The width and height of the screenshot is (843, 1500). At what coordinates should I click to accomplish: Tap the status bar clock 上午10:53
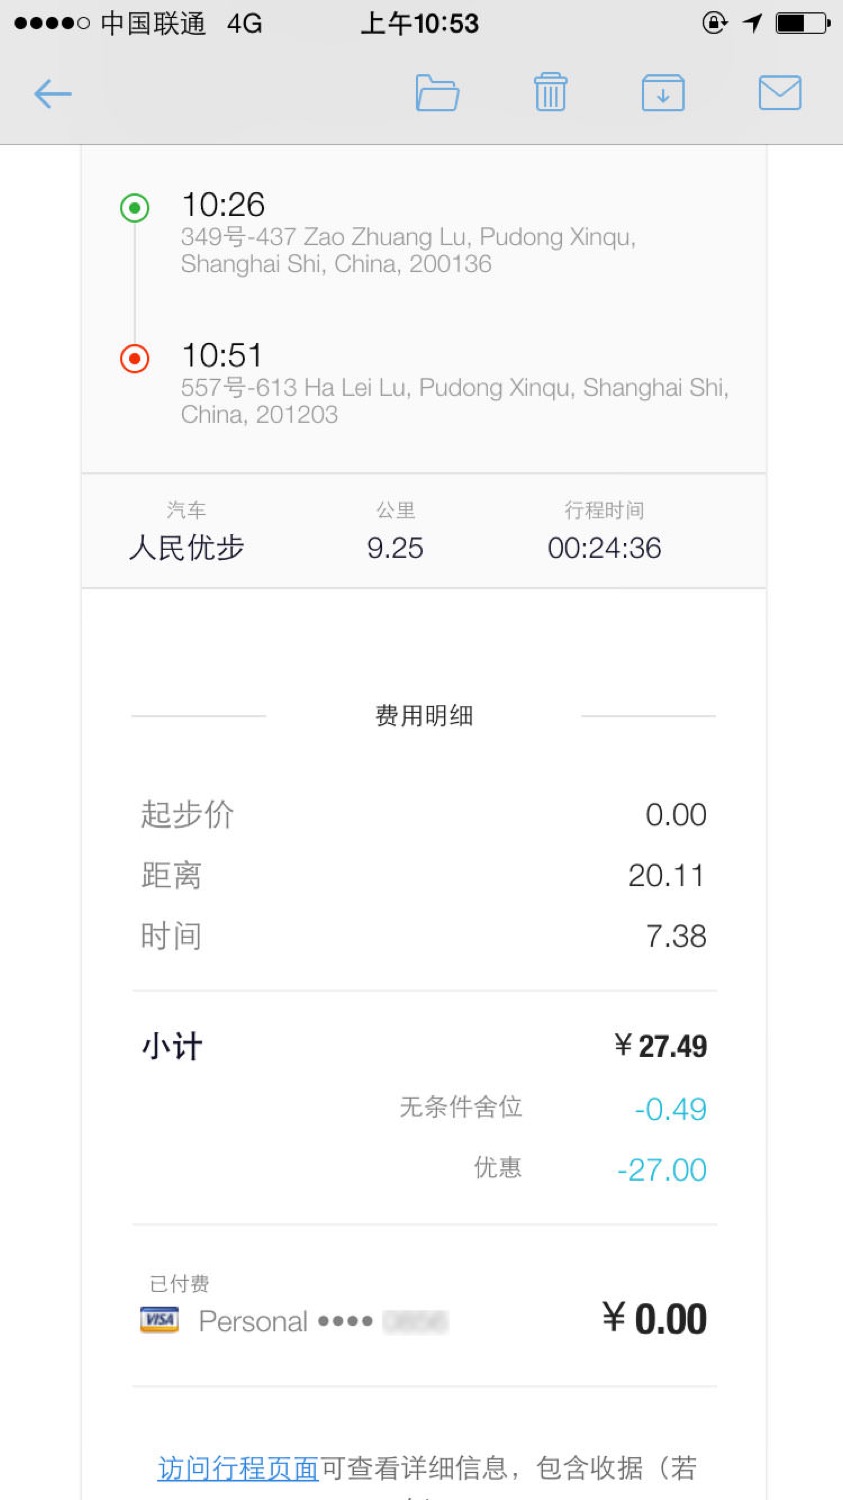click(x=420, y=23)
